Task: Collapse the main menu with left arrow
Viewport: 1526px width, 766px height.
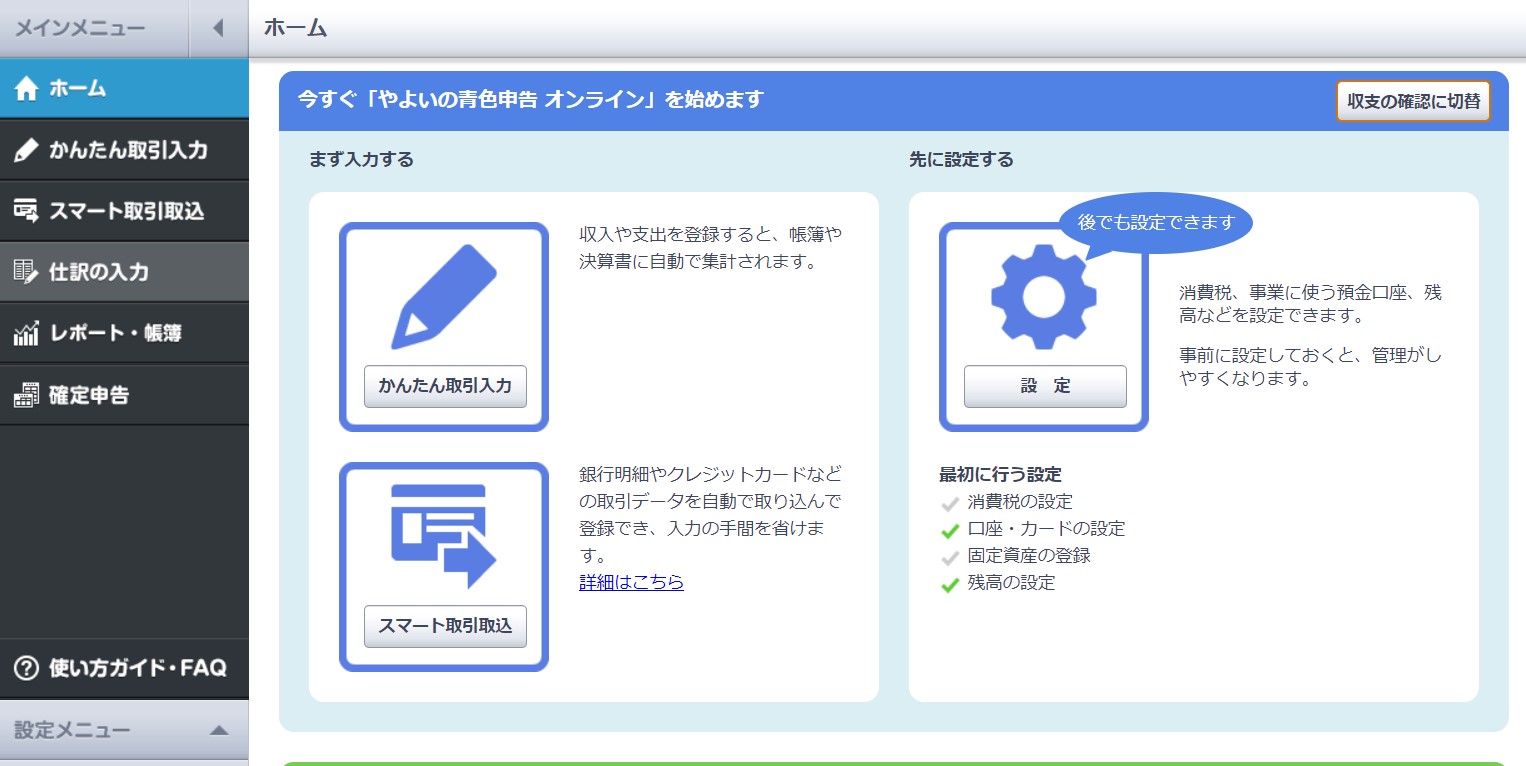Action: pos(218,28)
